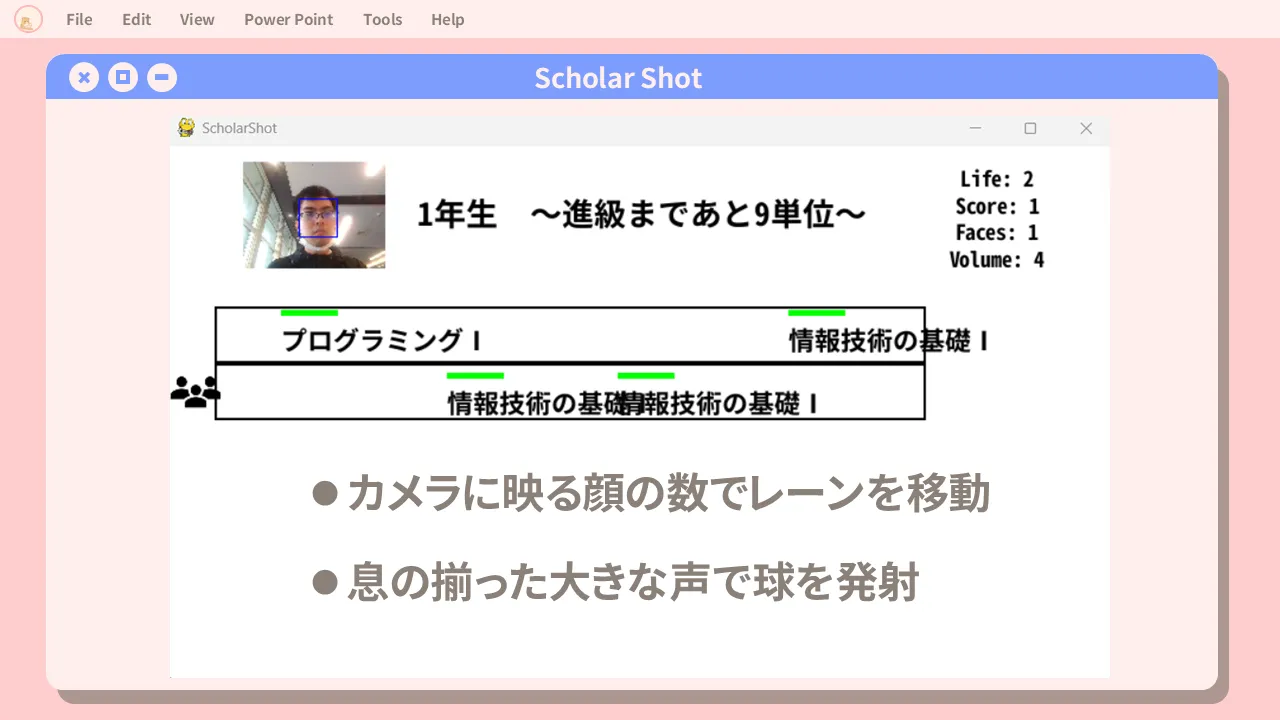
Task: Close the inner ScholarShot window
Action: click(1086, 128)
